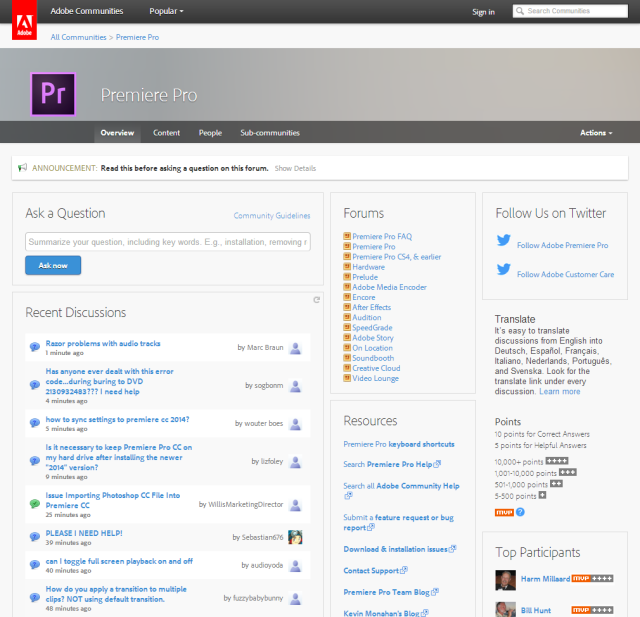The height and width of the screenshot is (617, 640).
Task: Open 'How do you apply a transition' thread
Action: (x=116, y=594)
